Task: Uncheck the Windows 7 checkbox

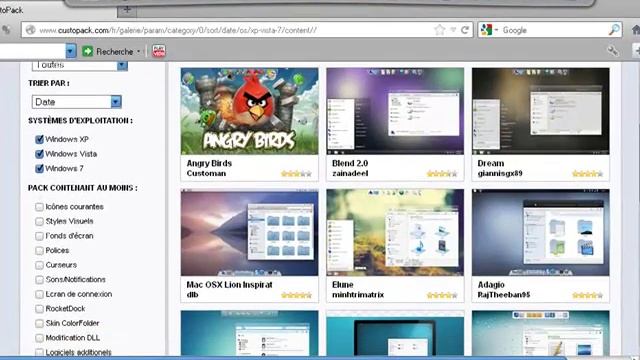Action: [39, 168]
